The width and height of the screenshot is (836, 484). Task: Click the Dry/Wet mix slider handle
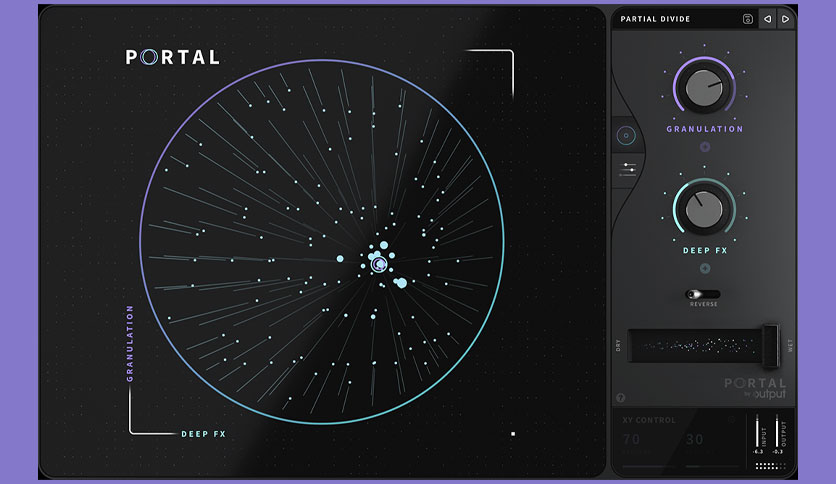770,345
